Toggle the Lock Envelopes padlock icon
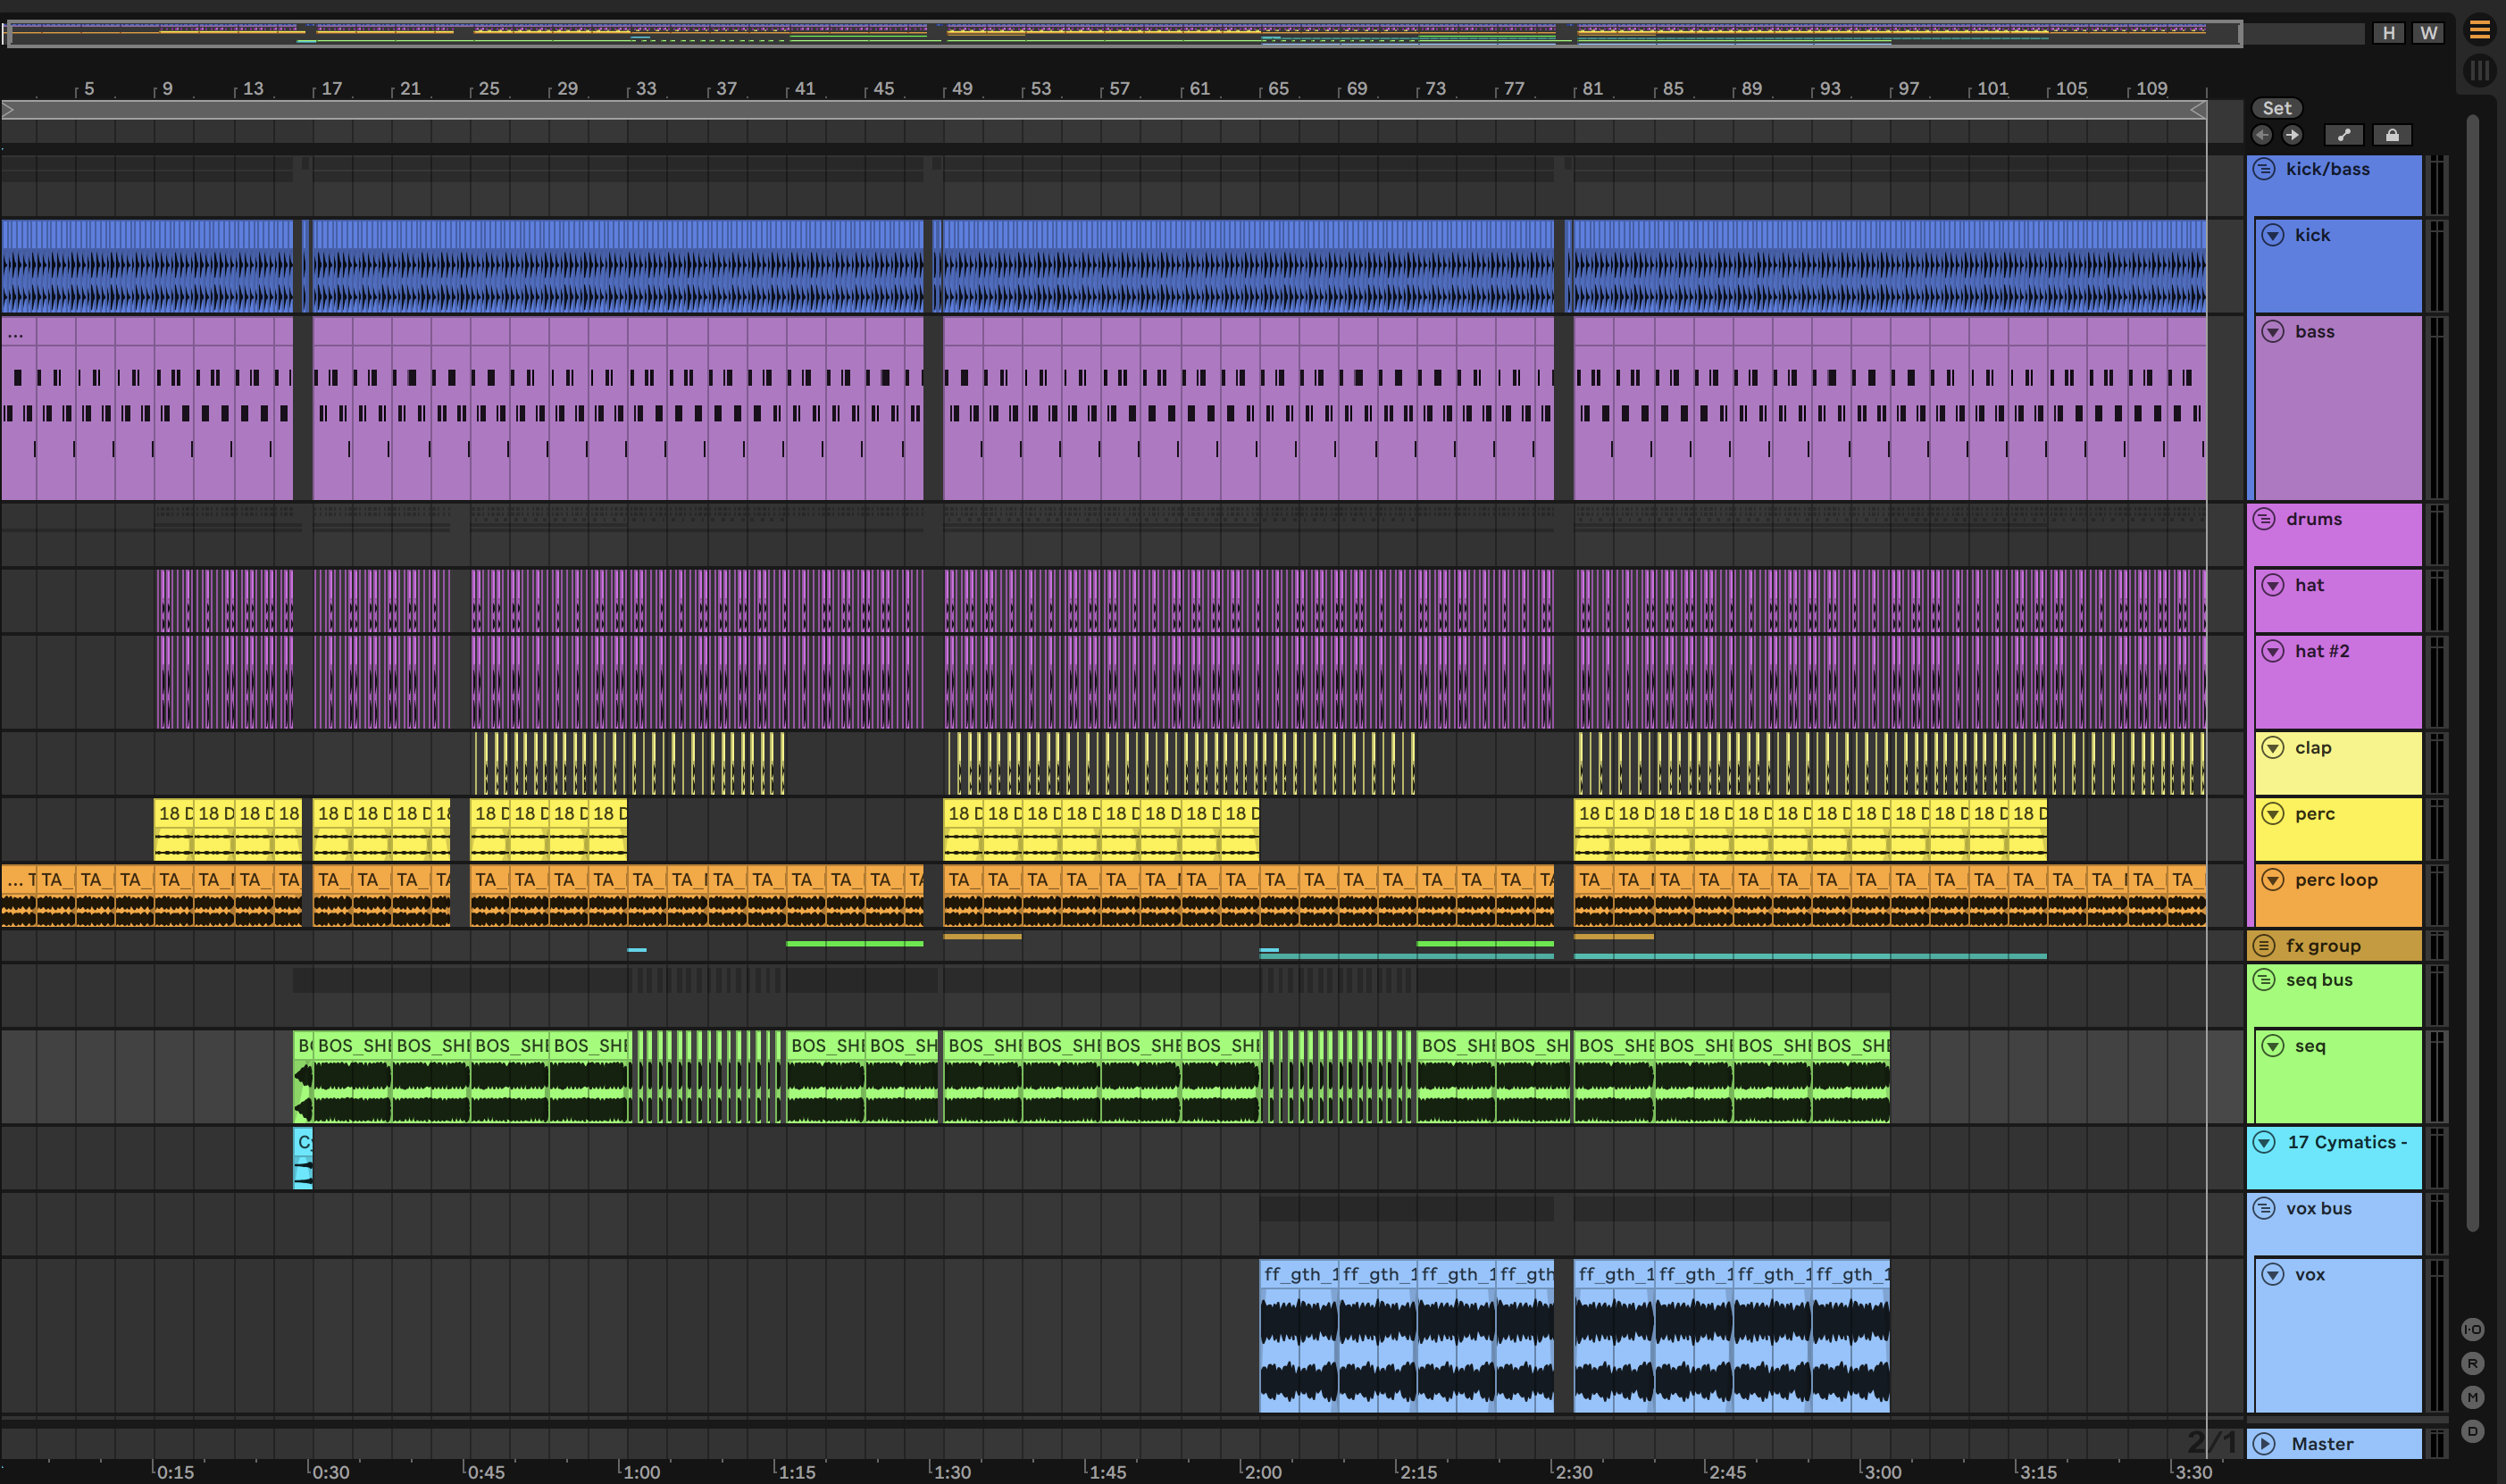The width and height of the screenshot is (2506, 1484). (x=2392, y=135)
